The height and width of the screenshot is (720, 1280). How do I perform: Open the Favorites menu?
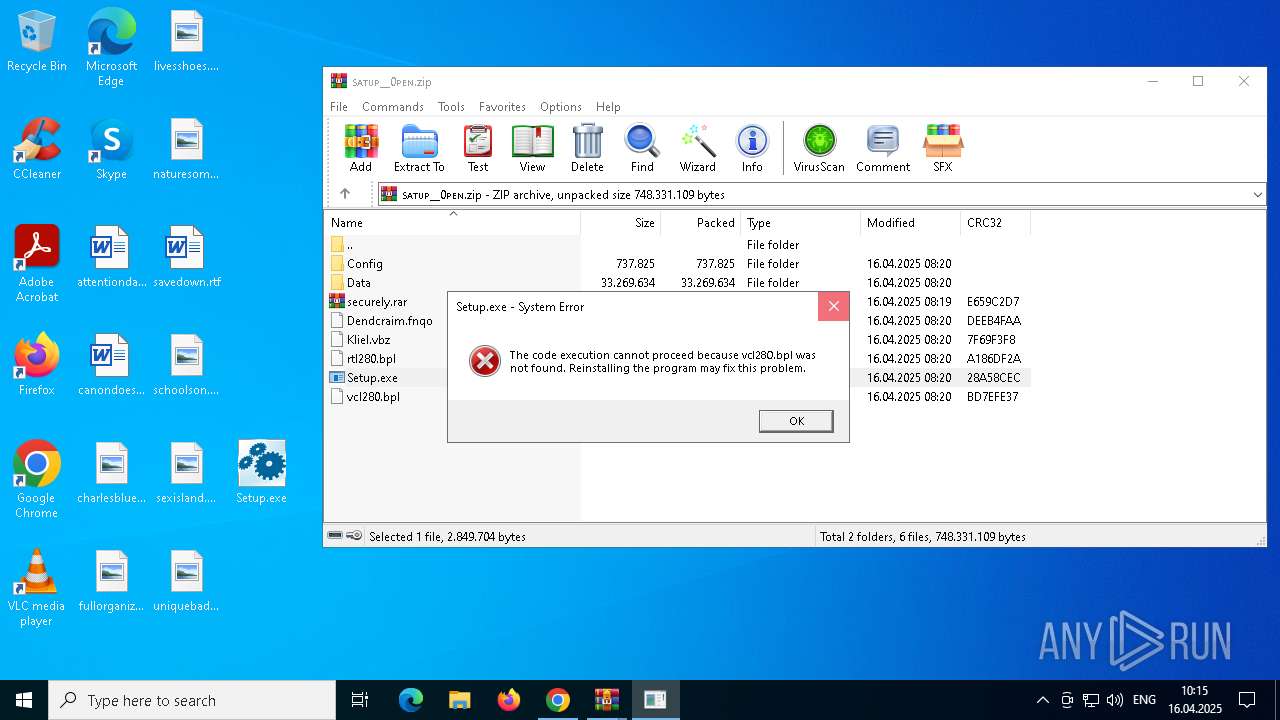502,107
